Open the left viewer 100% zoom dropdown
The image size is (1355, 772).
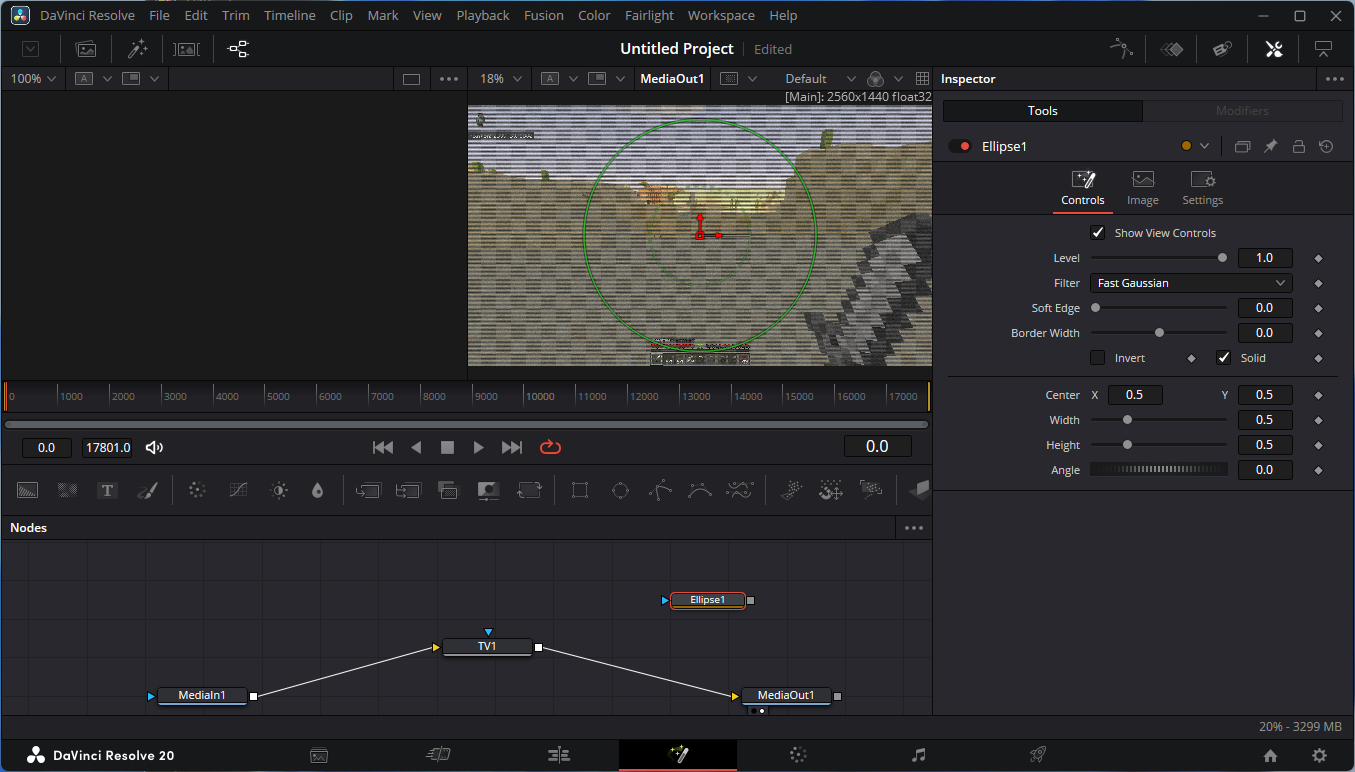[32, 78]
